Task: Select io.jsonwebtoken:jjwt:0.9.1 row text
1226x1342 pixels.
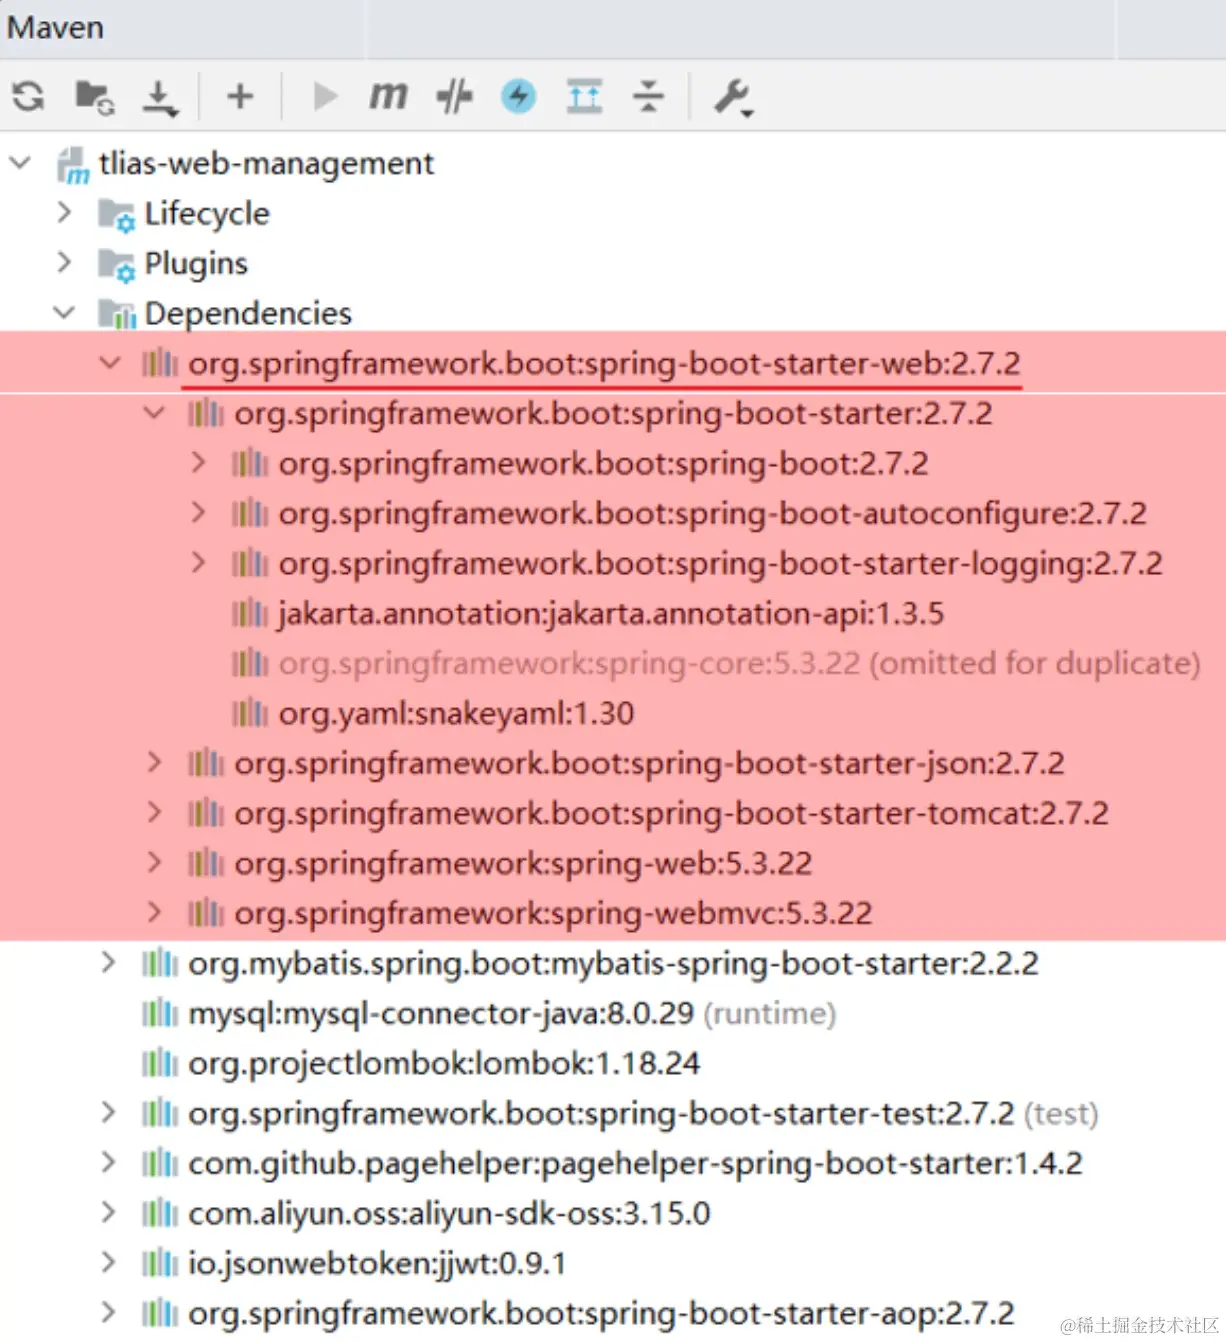Action: (377, 1264)
